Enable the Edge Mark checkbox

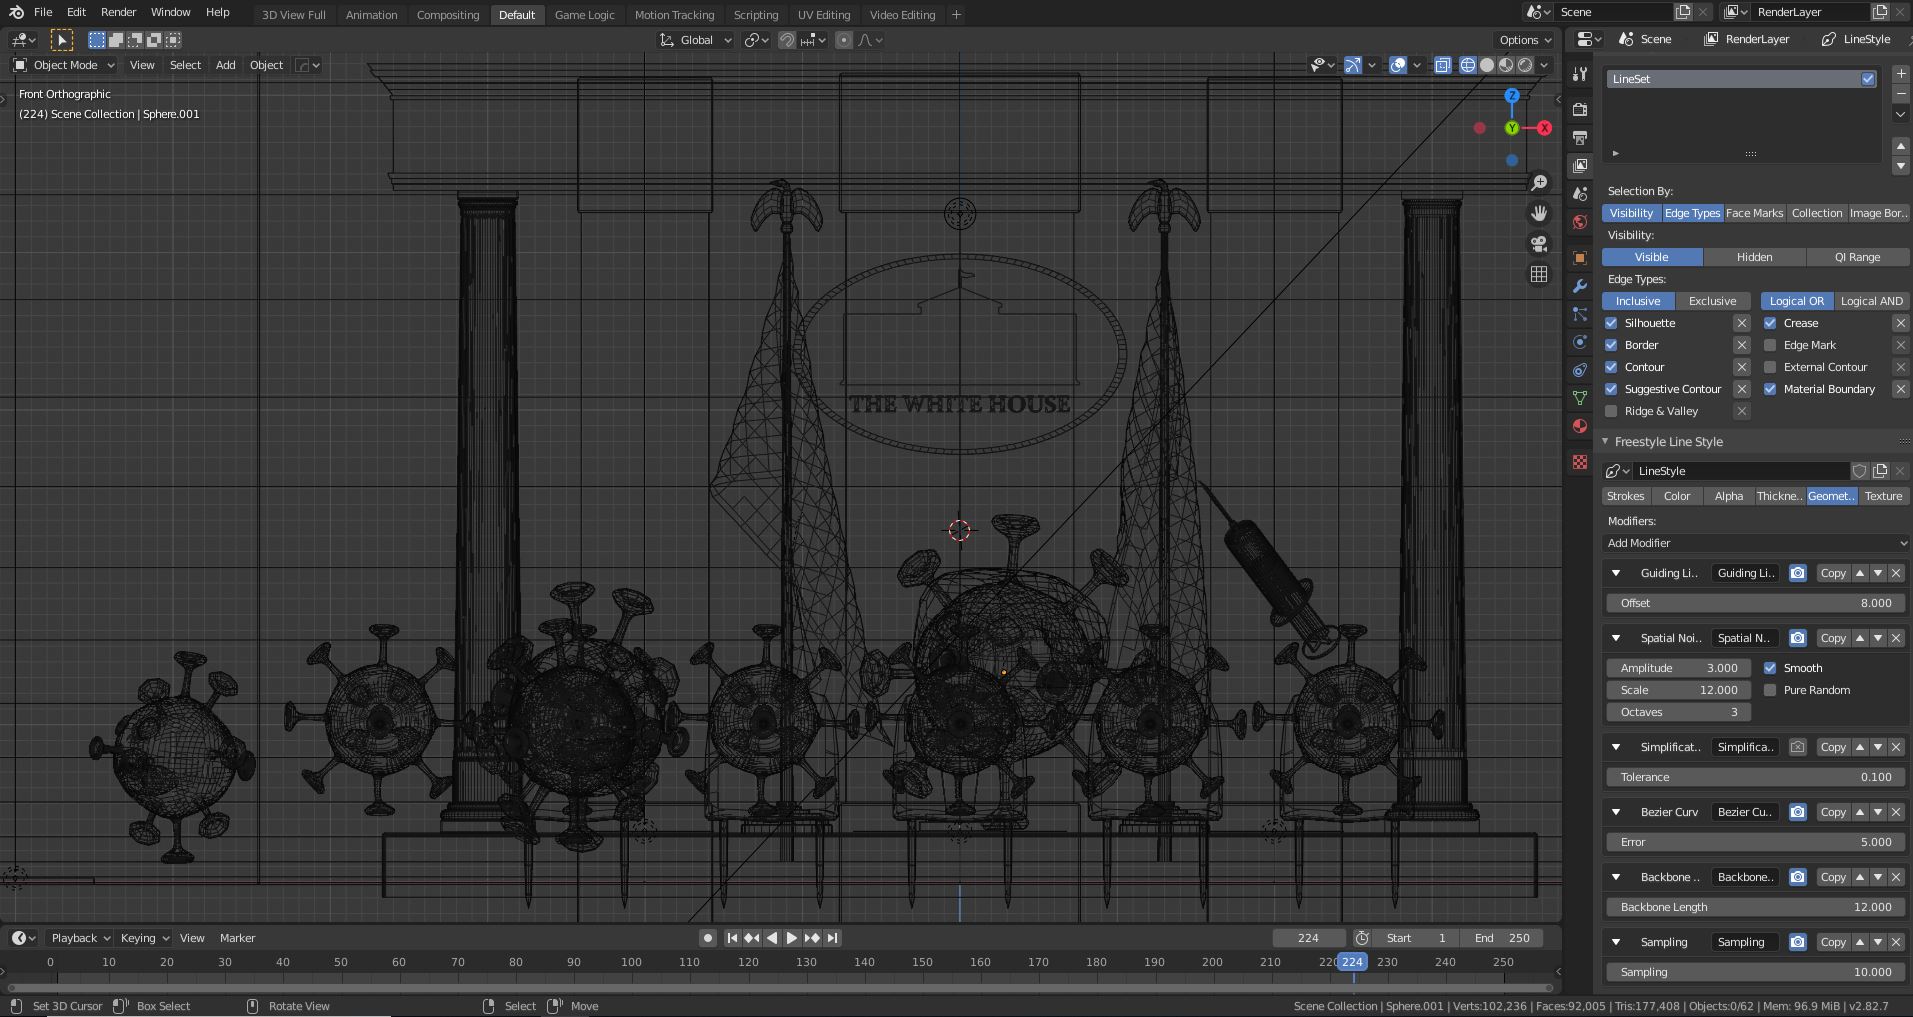tap(1770, 345)
